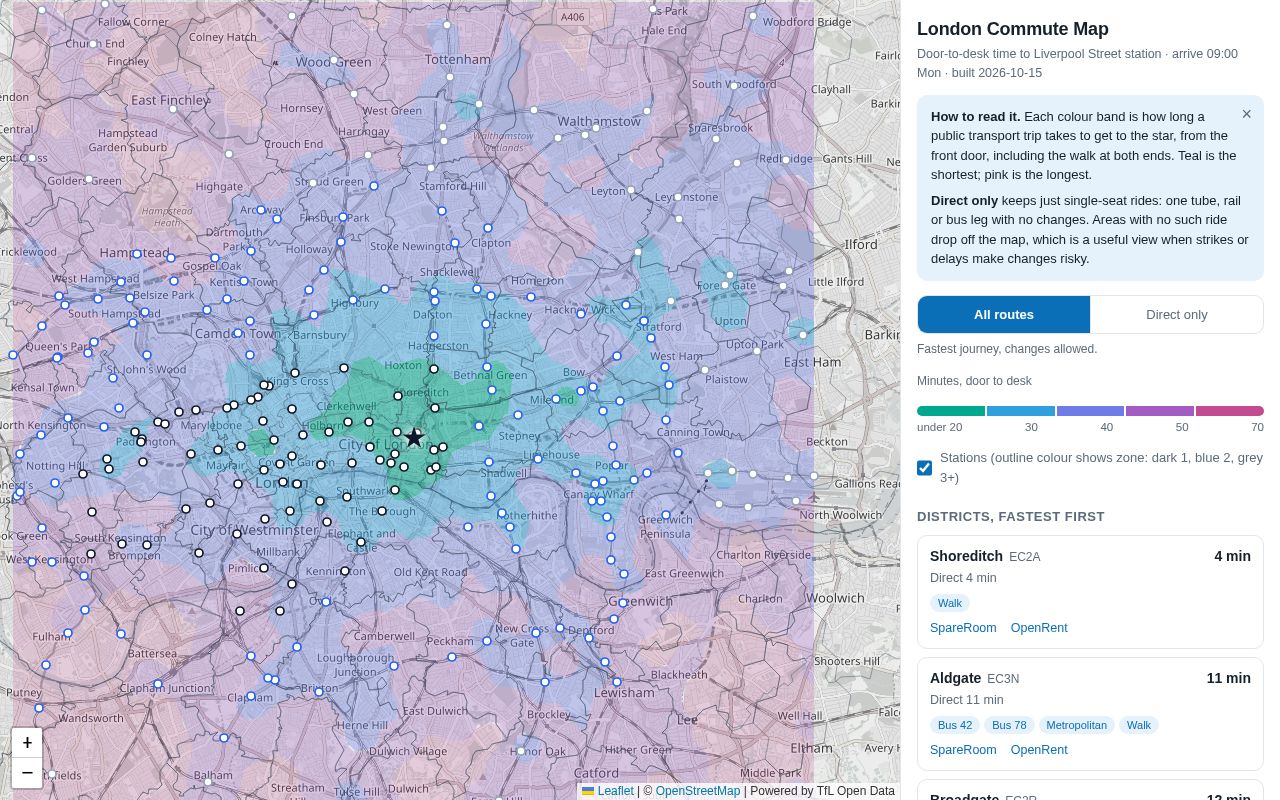Click the Camden Town label on the map
The width and height of the screenshot is (1280, 800).
pyautogui.click(x=237, y=333)
